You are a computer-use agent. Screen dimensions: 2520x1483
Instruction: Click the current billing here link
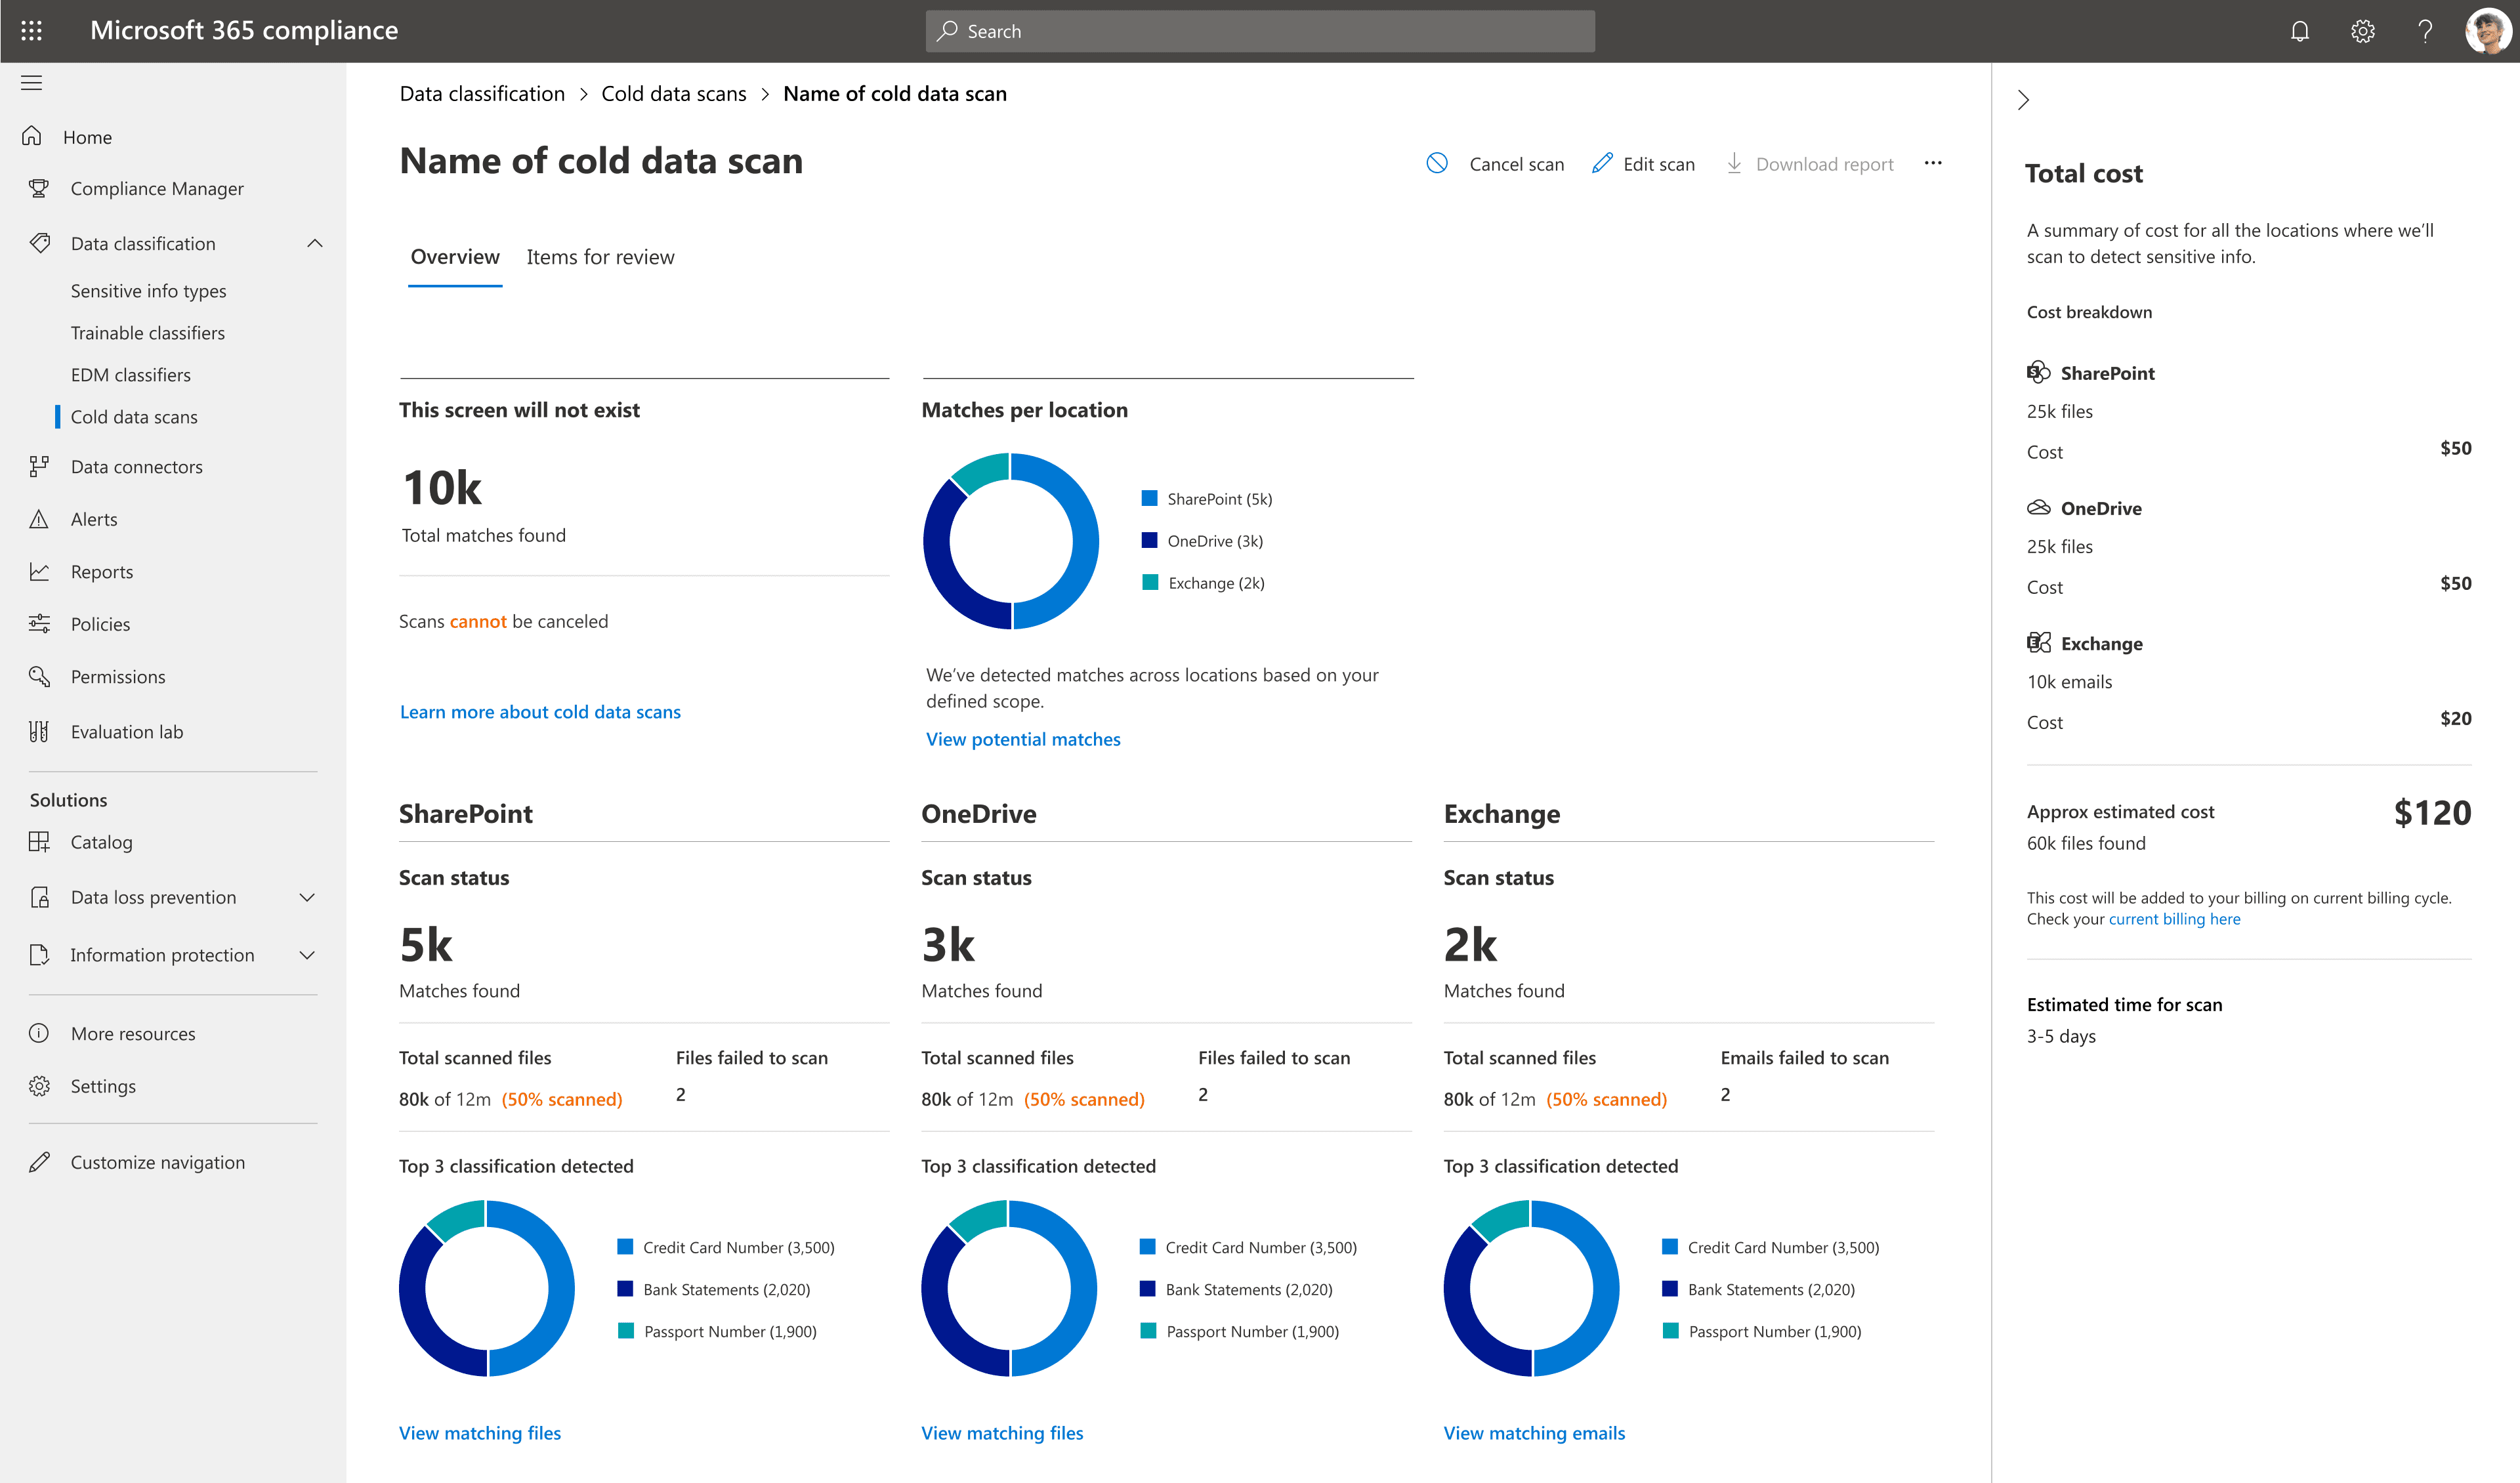(2174, 919)
